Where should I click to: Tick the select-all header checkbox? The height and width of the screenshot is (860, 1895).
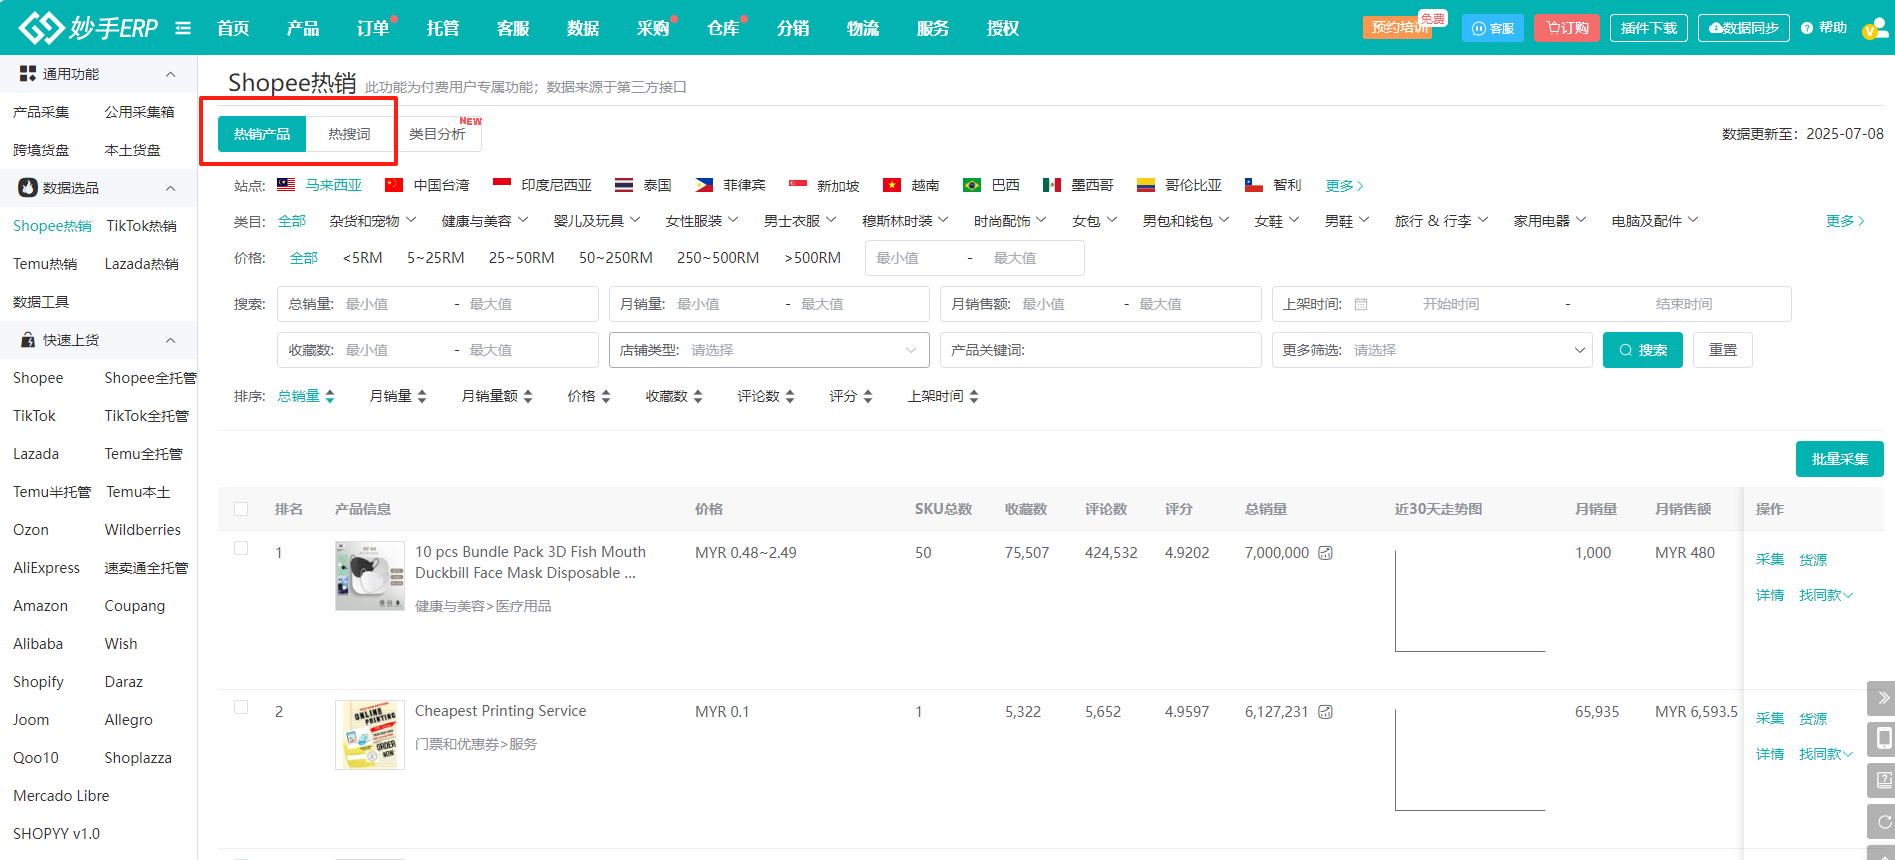[241, 509]
